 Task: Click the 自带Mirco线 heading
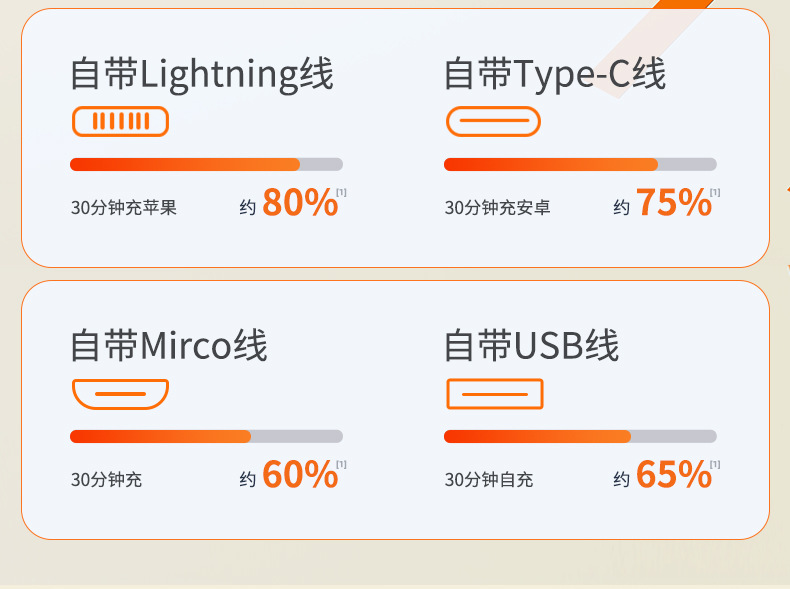click(169, 346)
